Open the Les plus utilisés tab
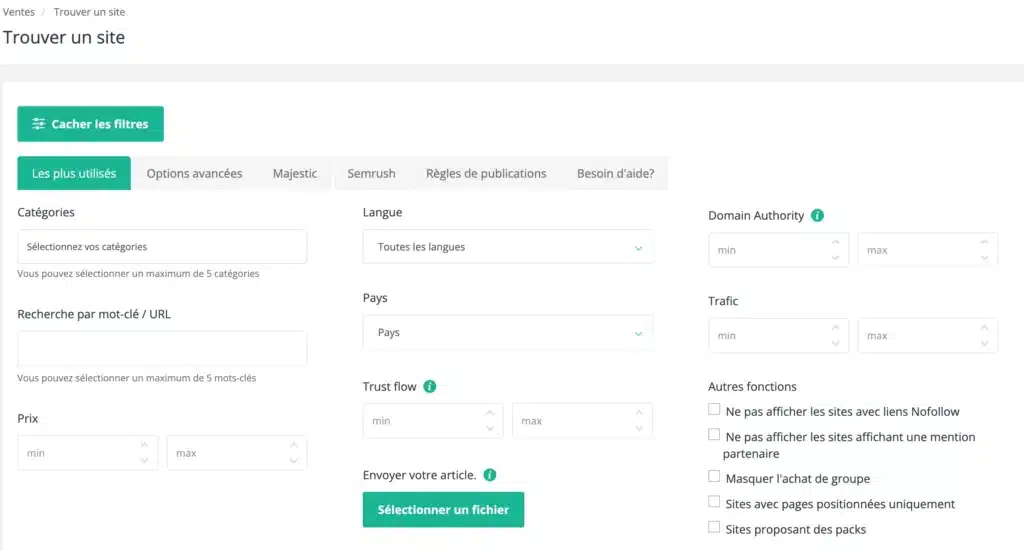The height and width of the screenshot is (551, 1024). tap(74, 174)
